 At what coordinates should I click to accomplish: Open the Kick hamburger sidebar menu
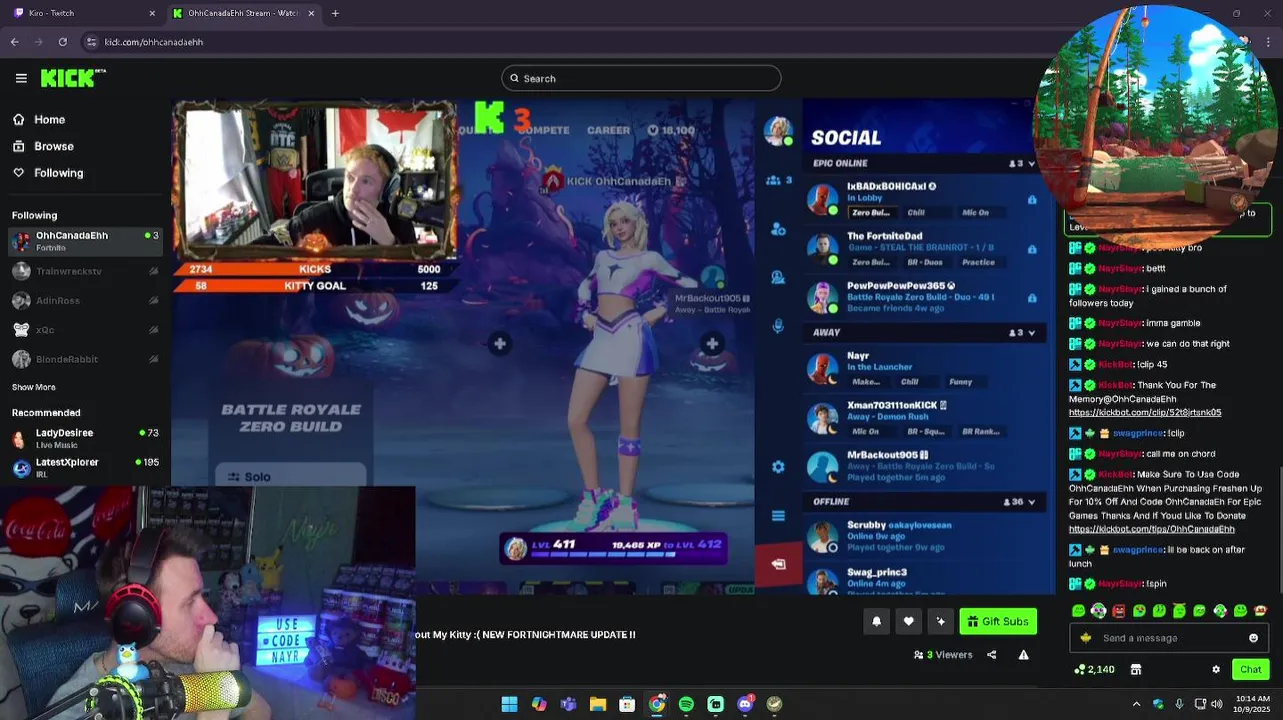(x=21, y=78)
